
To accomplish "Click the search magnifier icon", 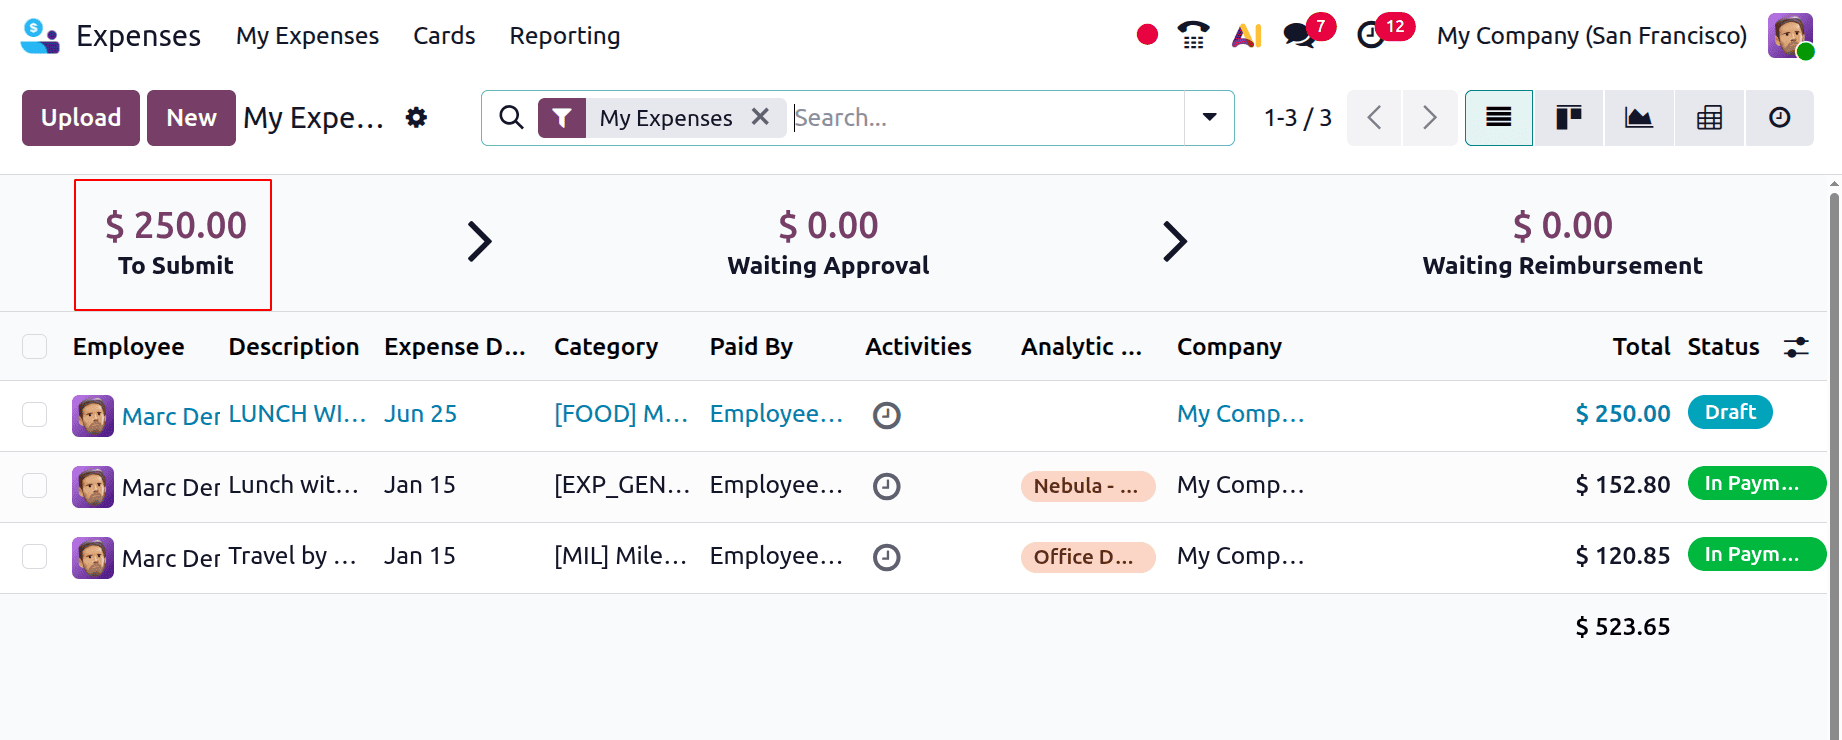I will (x=511, y=117).
